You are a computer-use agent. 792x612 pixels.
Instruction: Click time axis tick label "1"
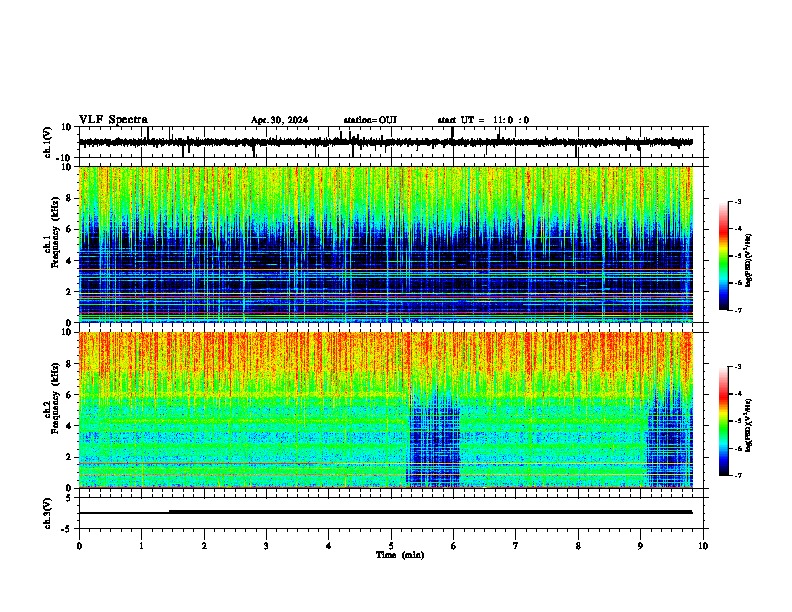[x=141, y=546]
